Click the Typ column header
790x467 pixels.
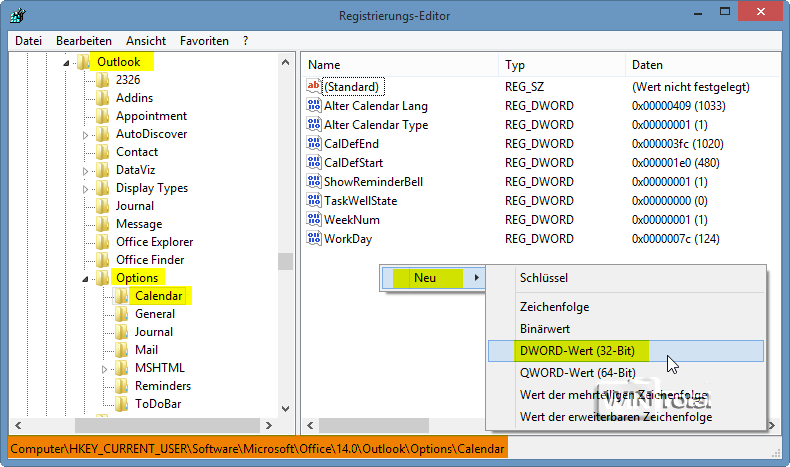click(x=562, y=65)
